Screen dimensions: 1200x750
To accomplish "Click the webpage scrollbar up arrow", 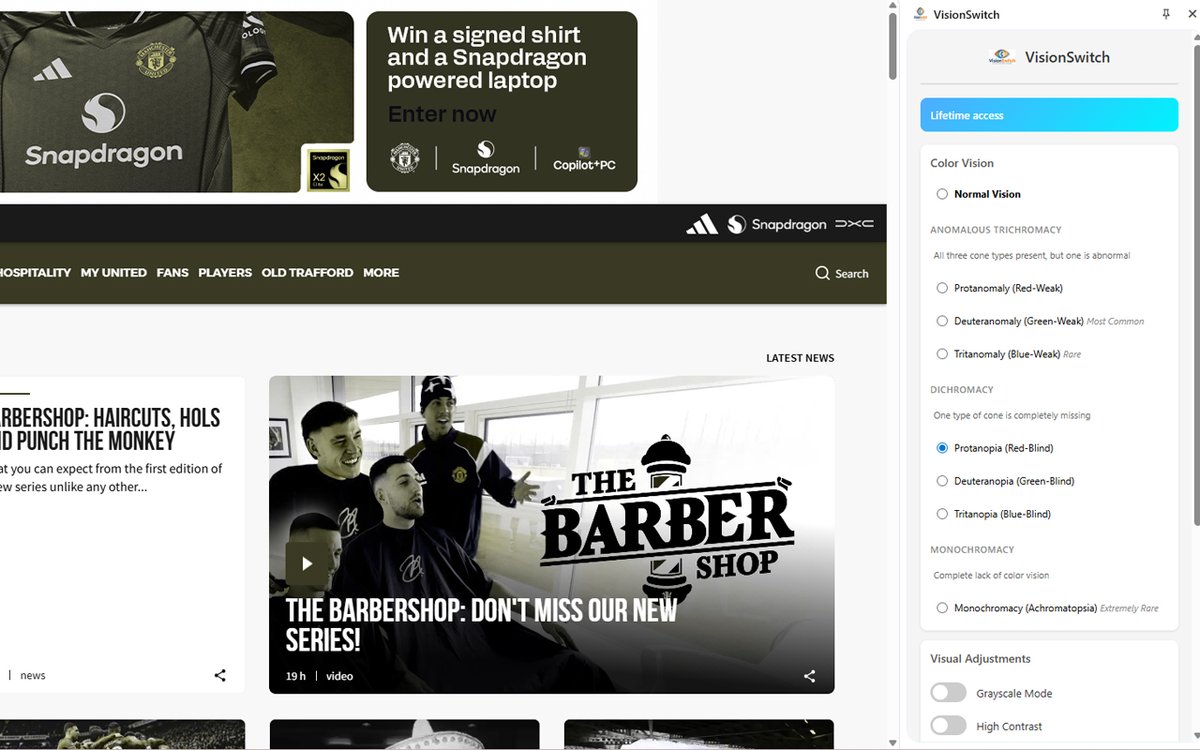I will (x=893, y=6).
